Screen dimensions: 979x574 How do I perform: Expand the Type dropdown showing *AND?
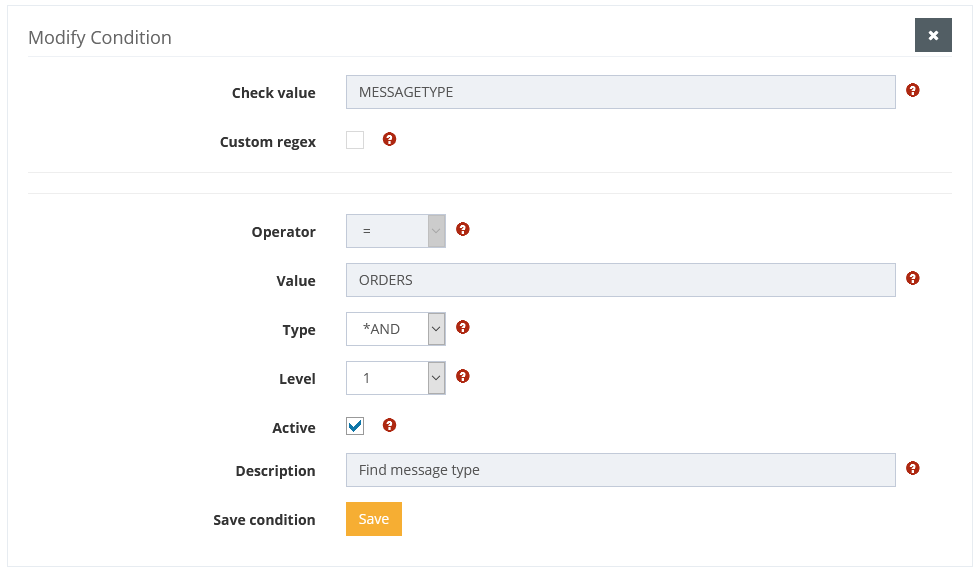395,329
